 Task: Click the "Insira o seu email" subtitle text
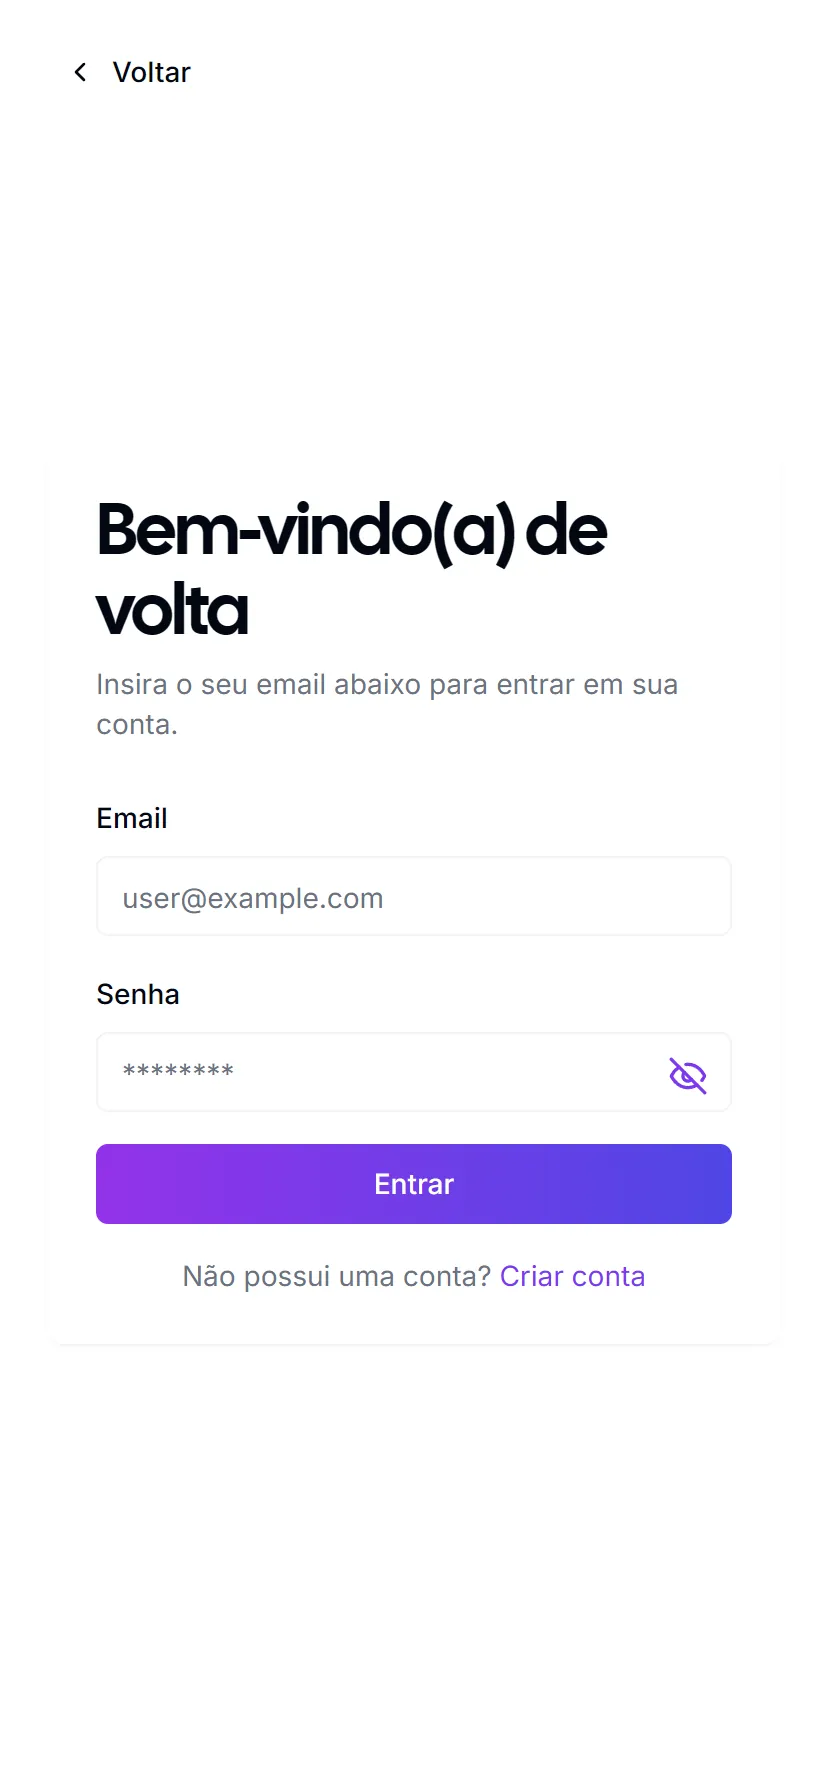pyautogui.click(x=387, y=685)
